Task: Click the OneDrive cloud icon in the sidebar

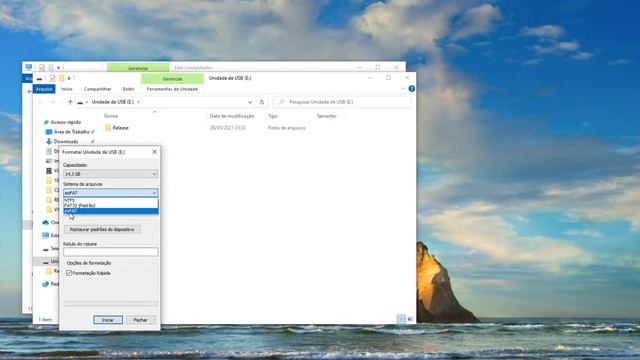Action: (46, 222)
